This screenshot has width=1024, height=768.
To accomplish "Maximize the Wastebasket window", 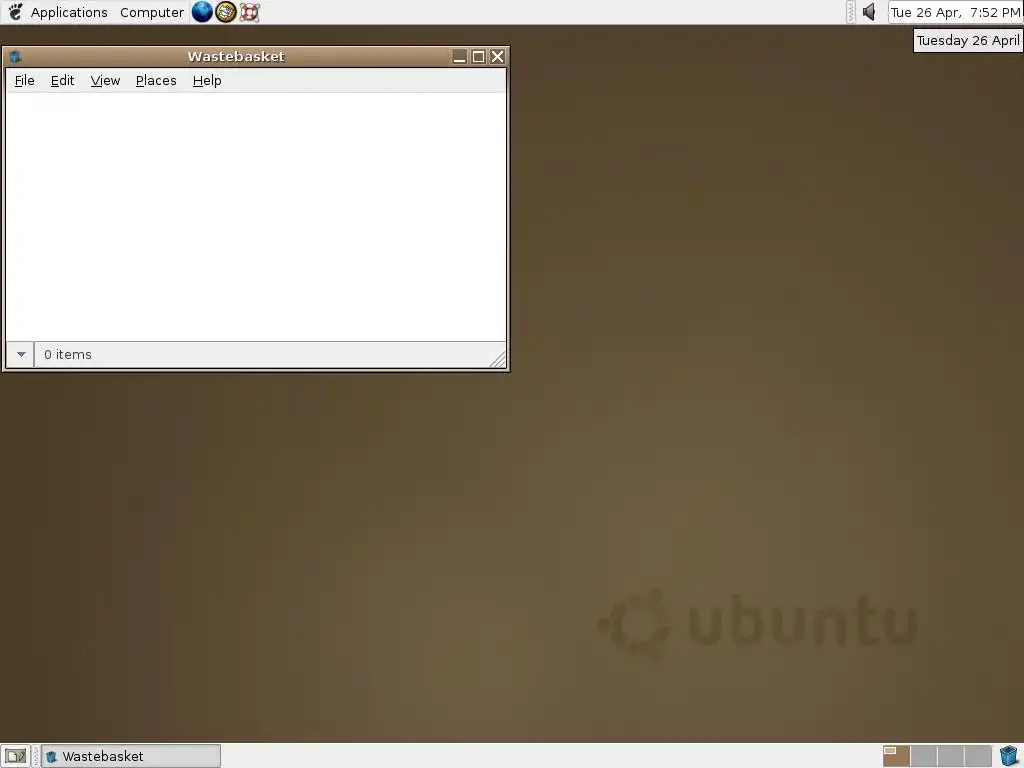I will tap(478, 57).
